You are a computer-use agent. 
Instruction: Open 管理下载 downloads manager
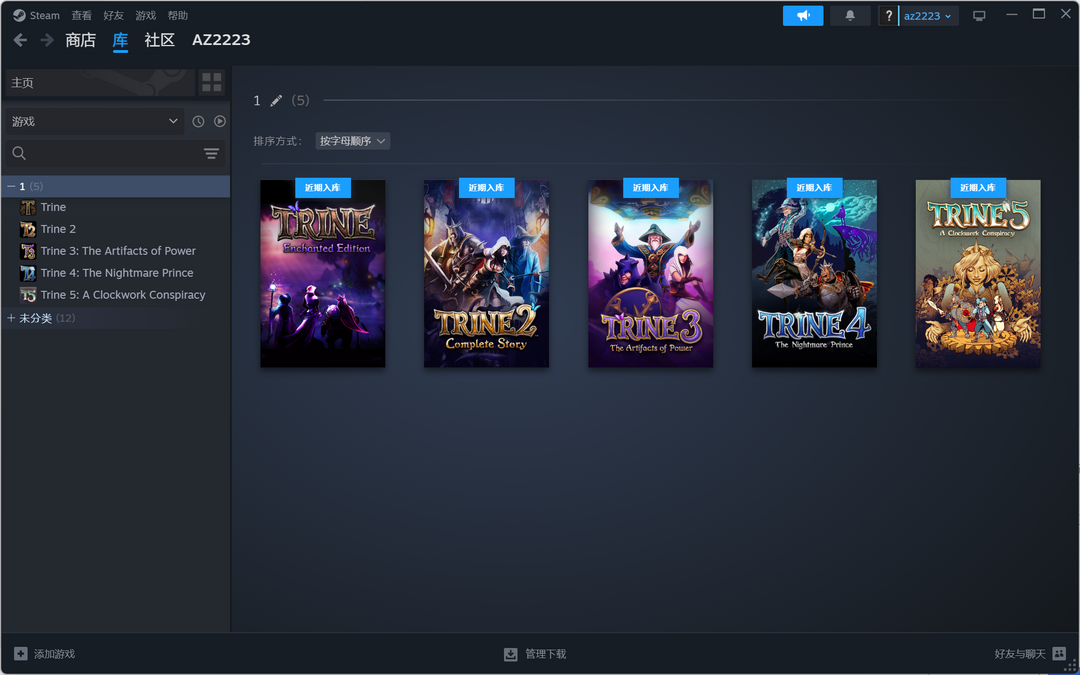tap(535, 654)
